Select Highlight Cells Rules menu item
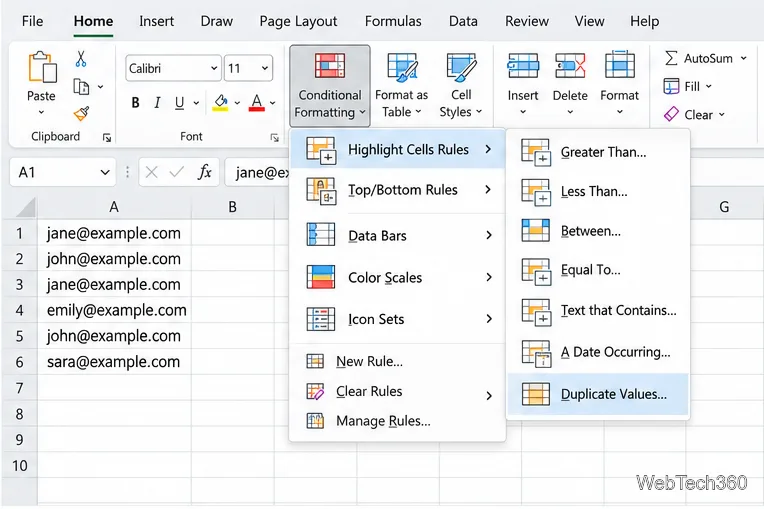This screenshot has width=764, height=509. click(x=398, y=149)
